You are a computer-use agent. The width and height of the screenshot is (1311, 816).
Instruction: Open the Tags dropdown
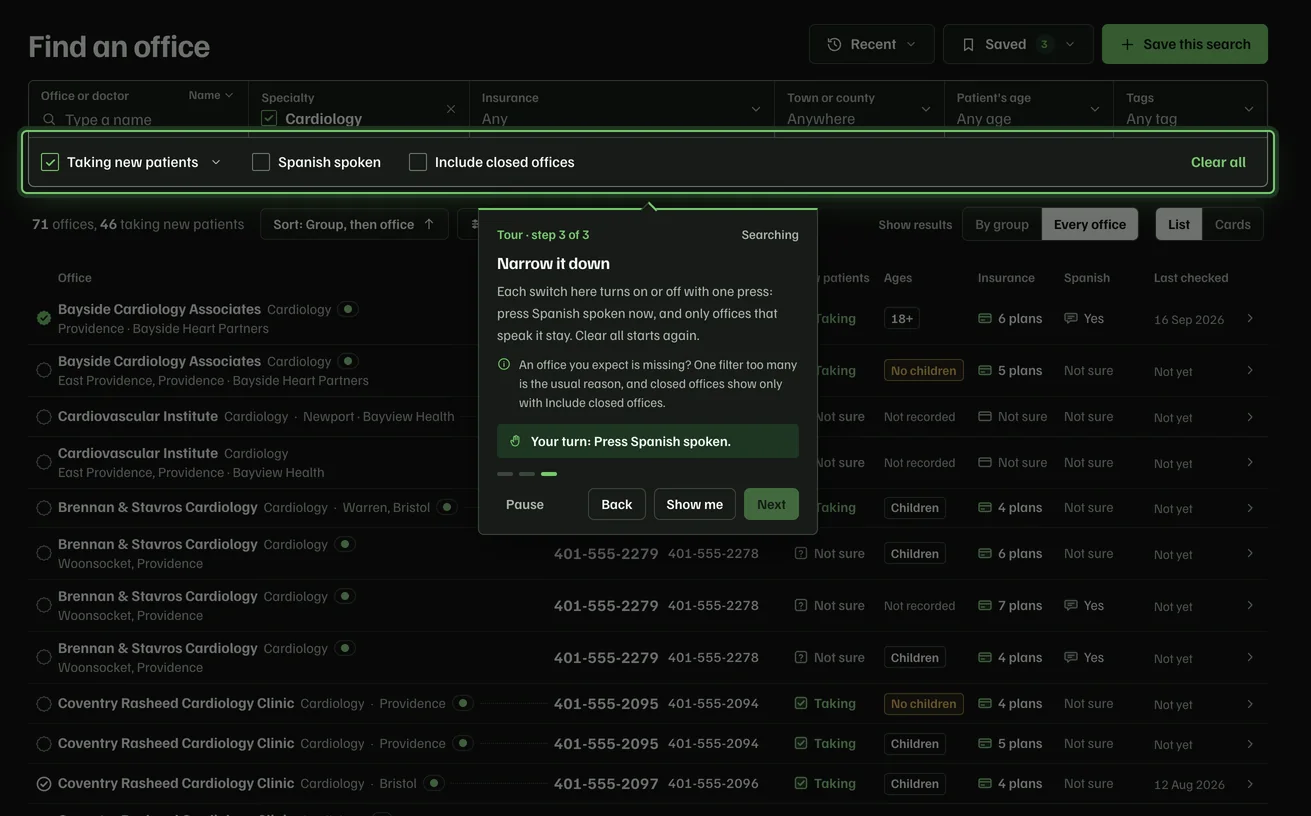(1190, 109)
